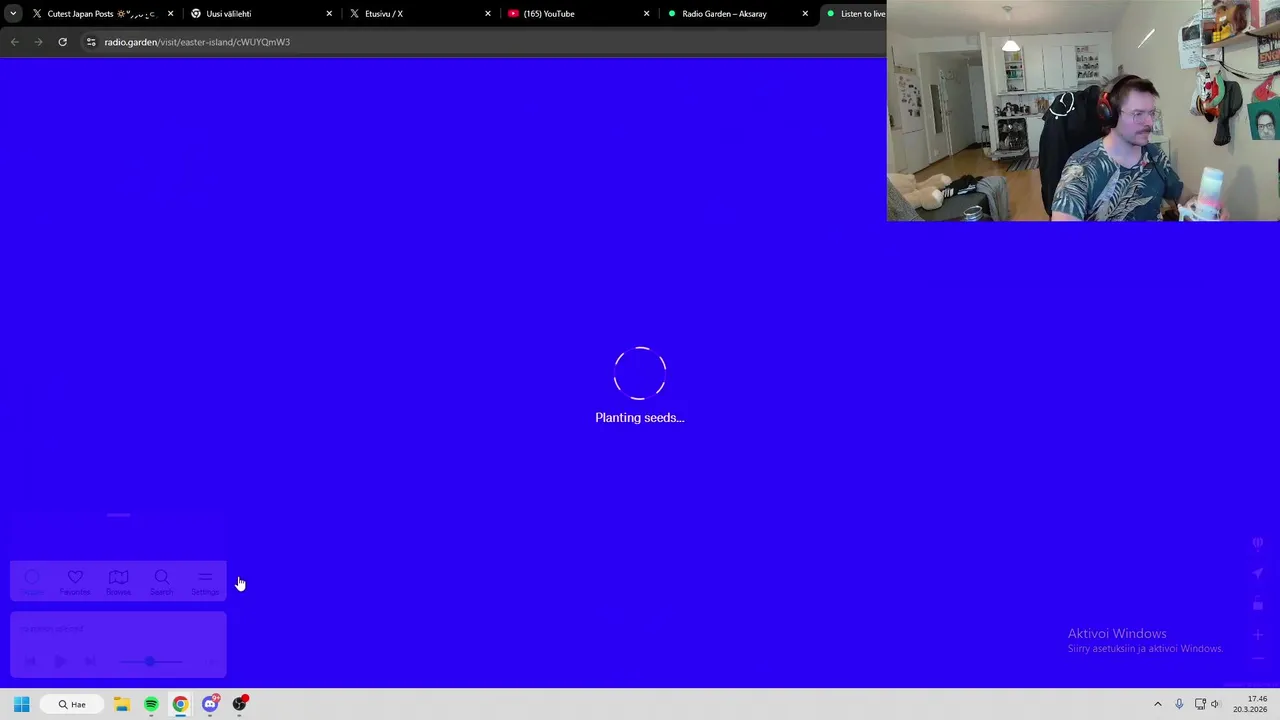Open Spotify from the taskbar
The image size is (1280, 720).
tap(151, 704)
